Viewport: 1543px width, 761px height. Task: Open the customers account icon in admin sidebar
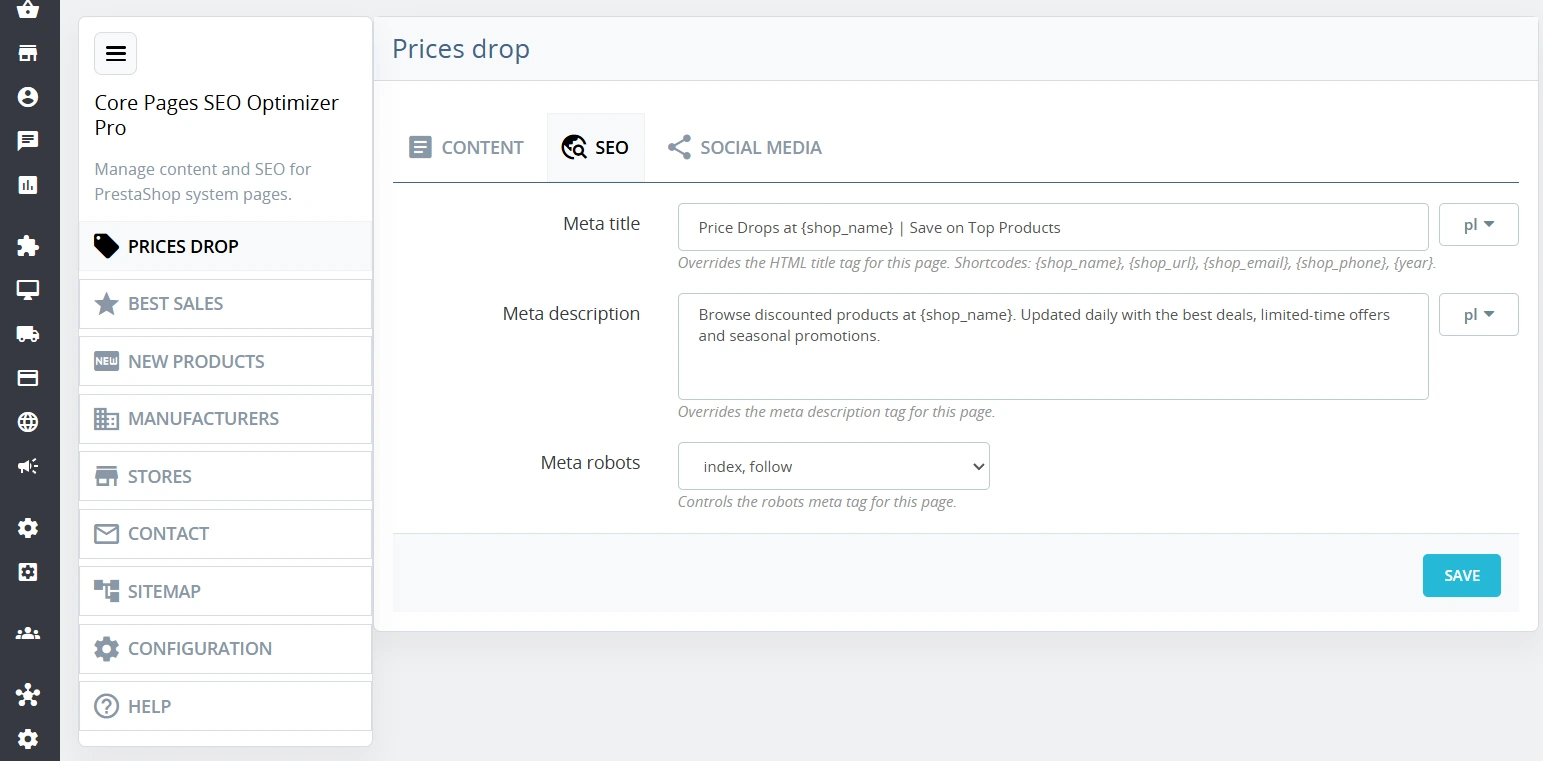click(x=28, y=97)
